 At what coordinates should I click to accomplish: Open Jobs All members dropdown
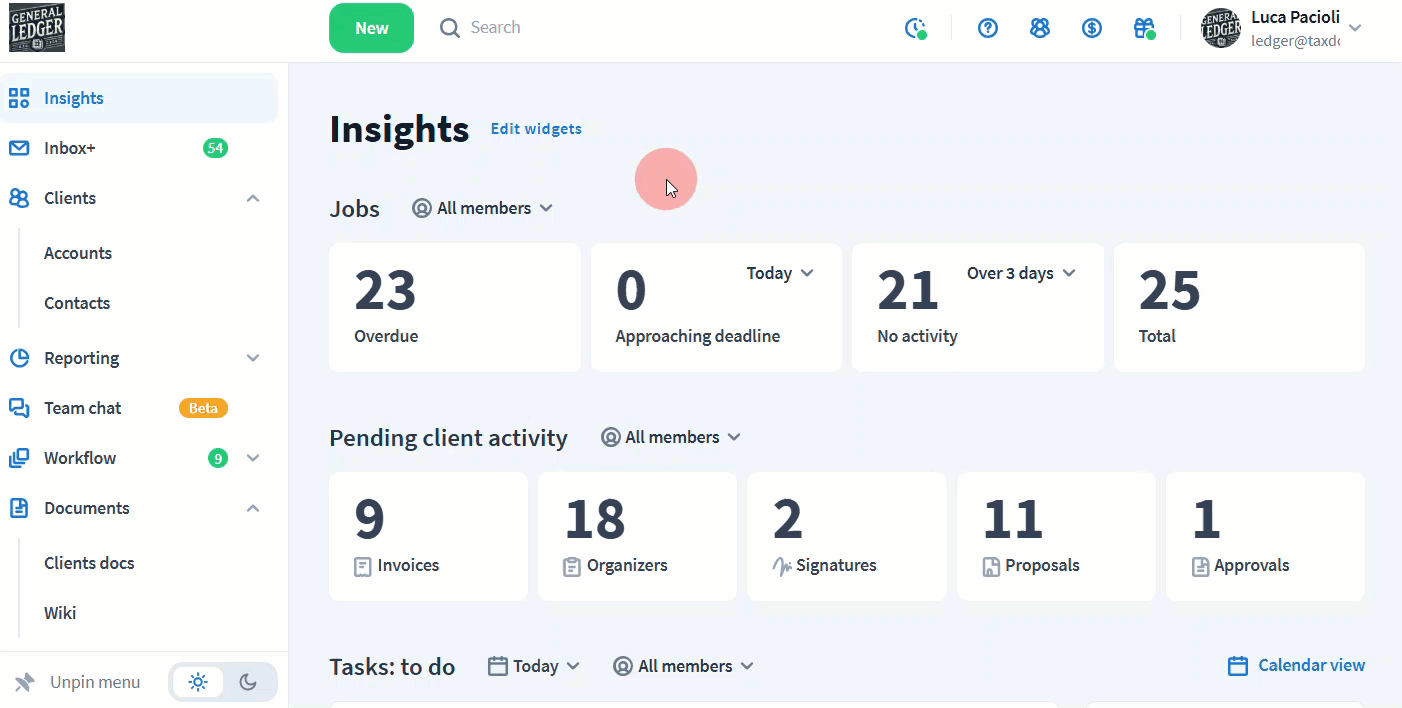pyautogui.click(x=484, y=208)
